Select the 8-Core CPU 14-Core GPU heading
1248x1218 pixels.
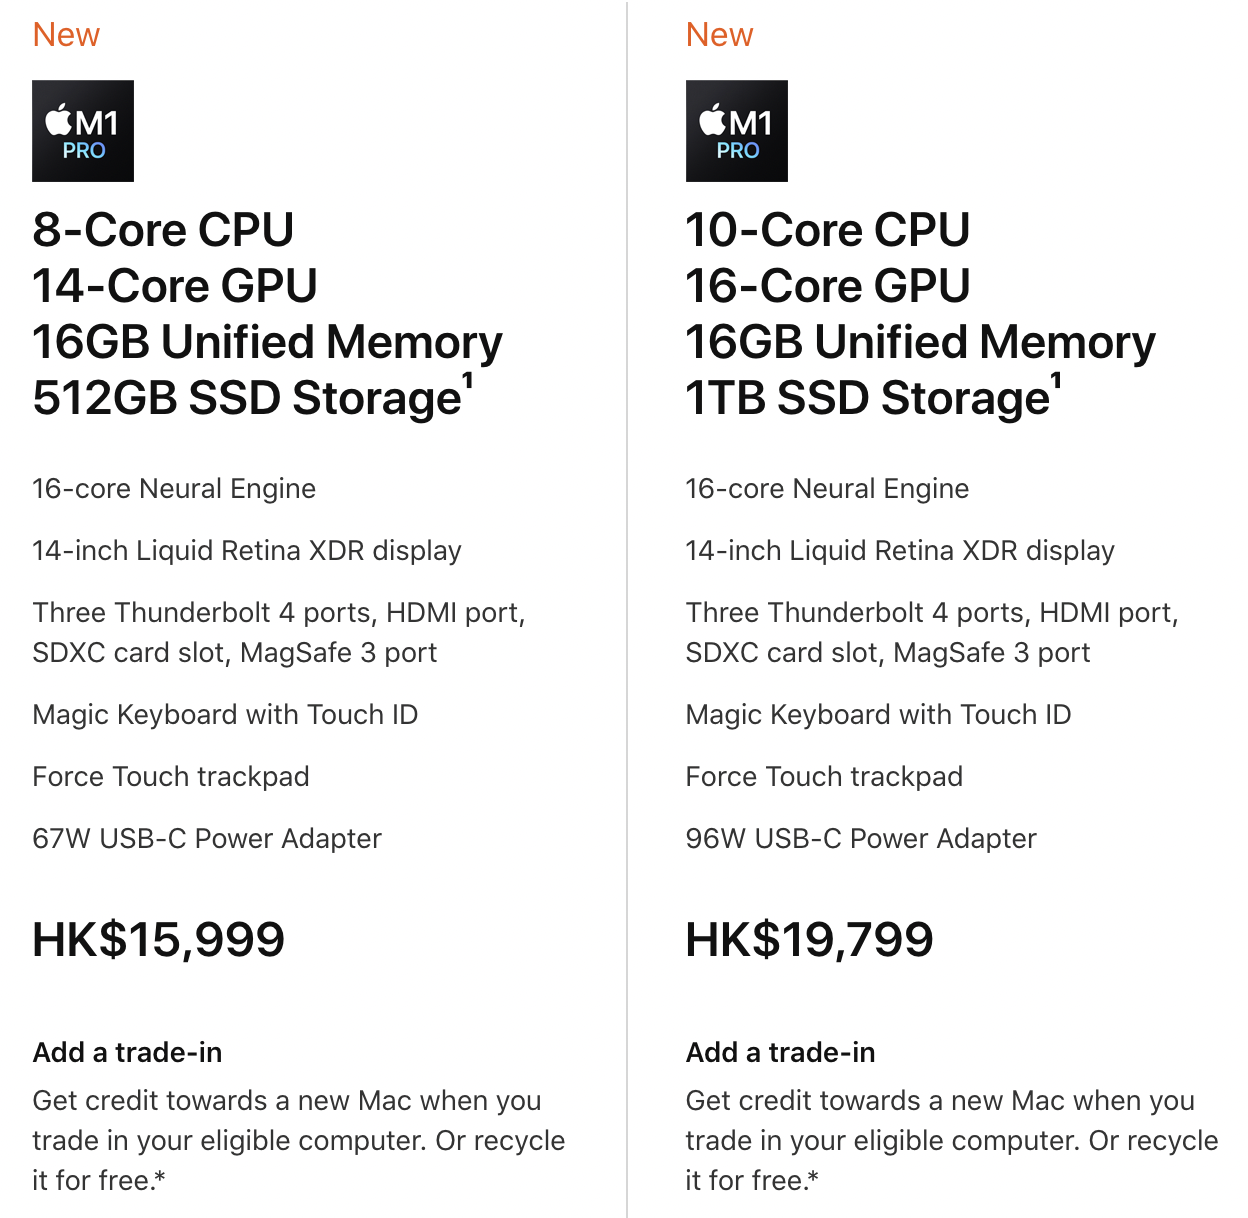tap(175, 257)
